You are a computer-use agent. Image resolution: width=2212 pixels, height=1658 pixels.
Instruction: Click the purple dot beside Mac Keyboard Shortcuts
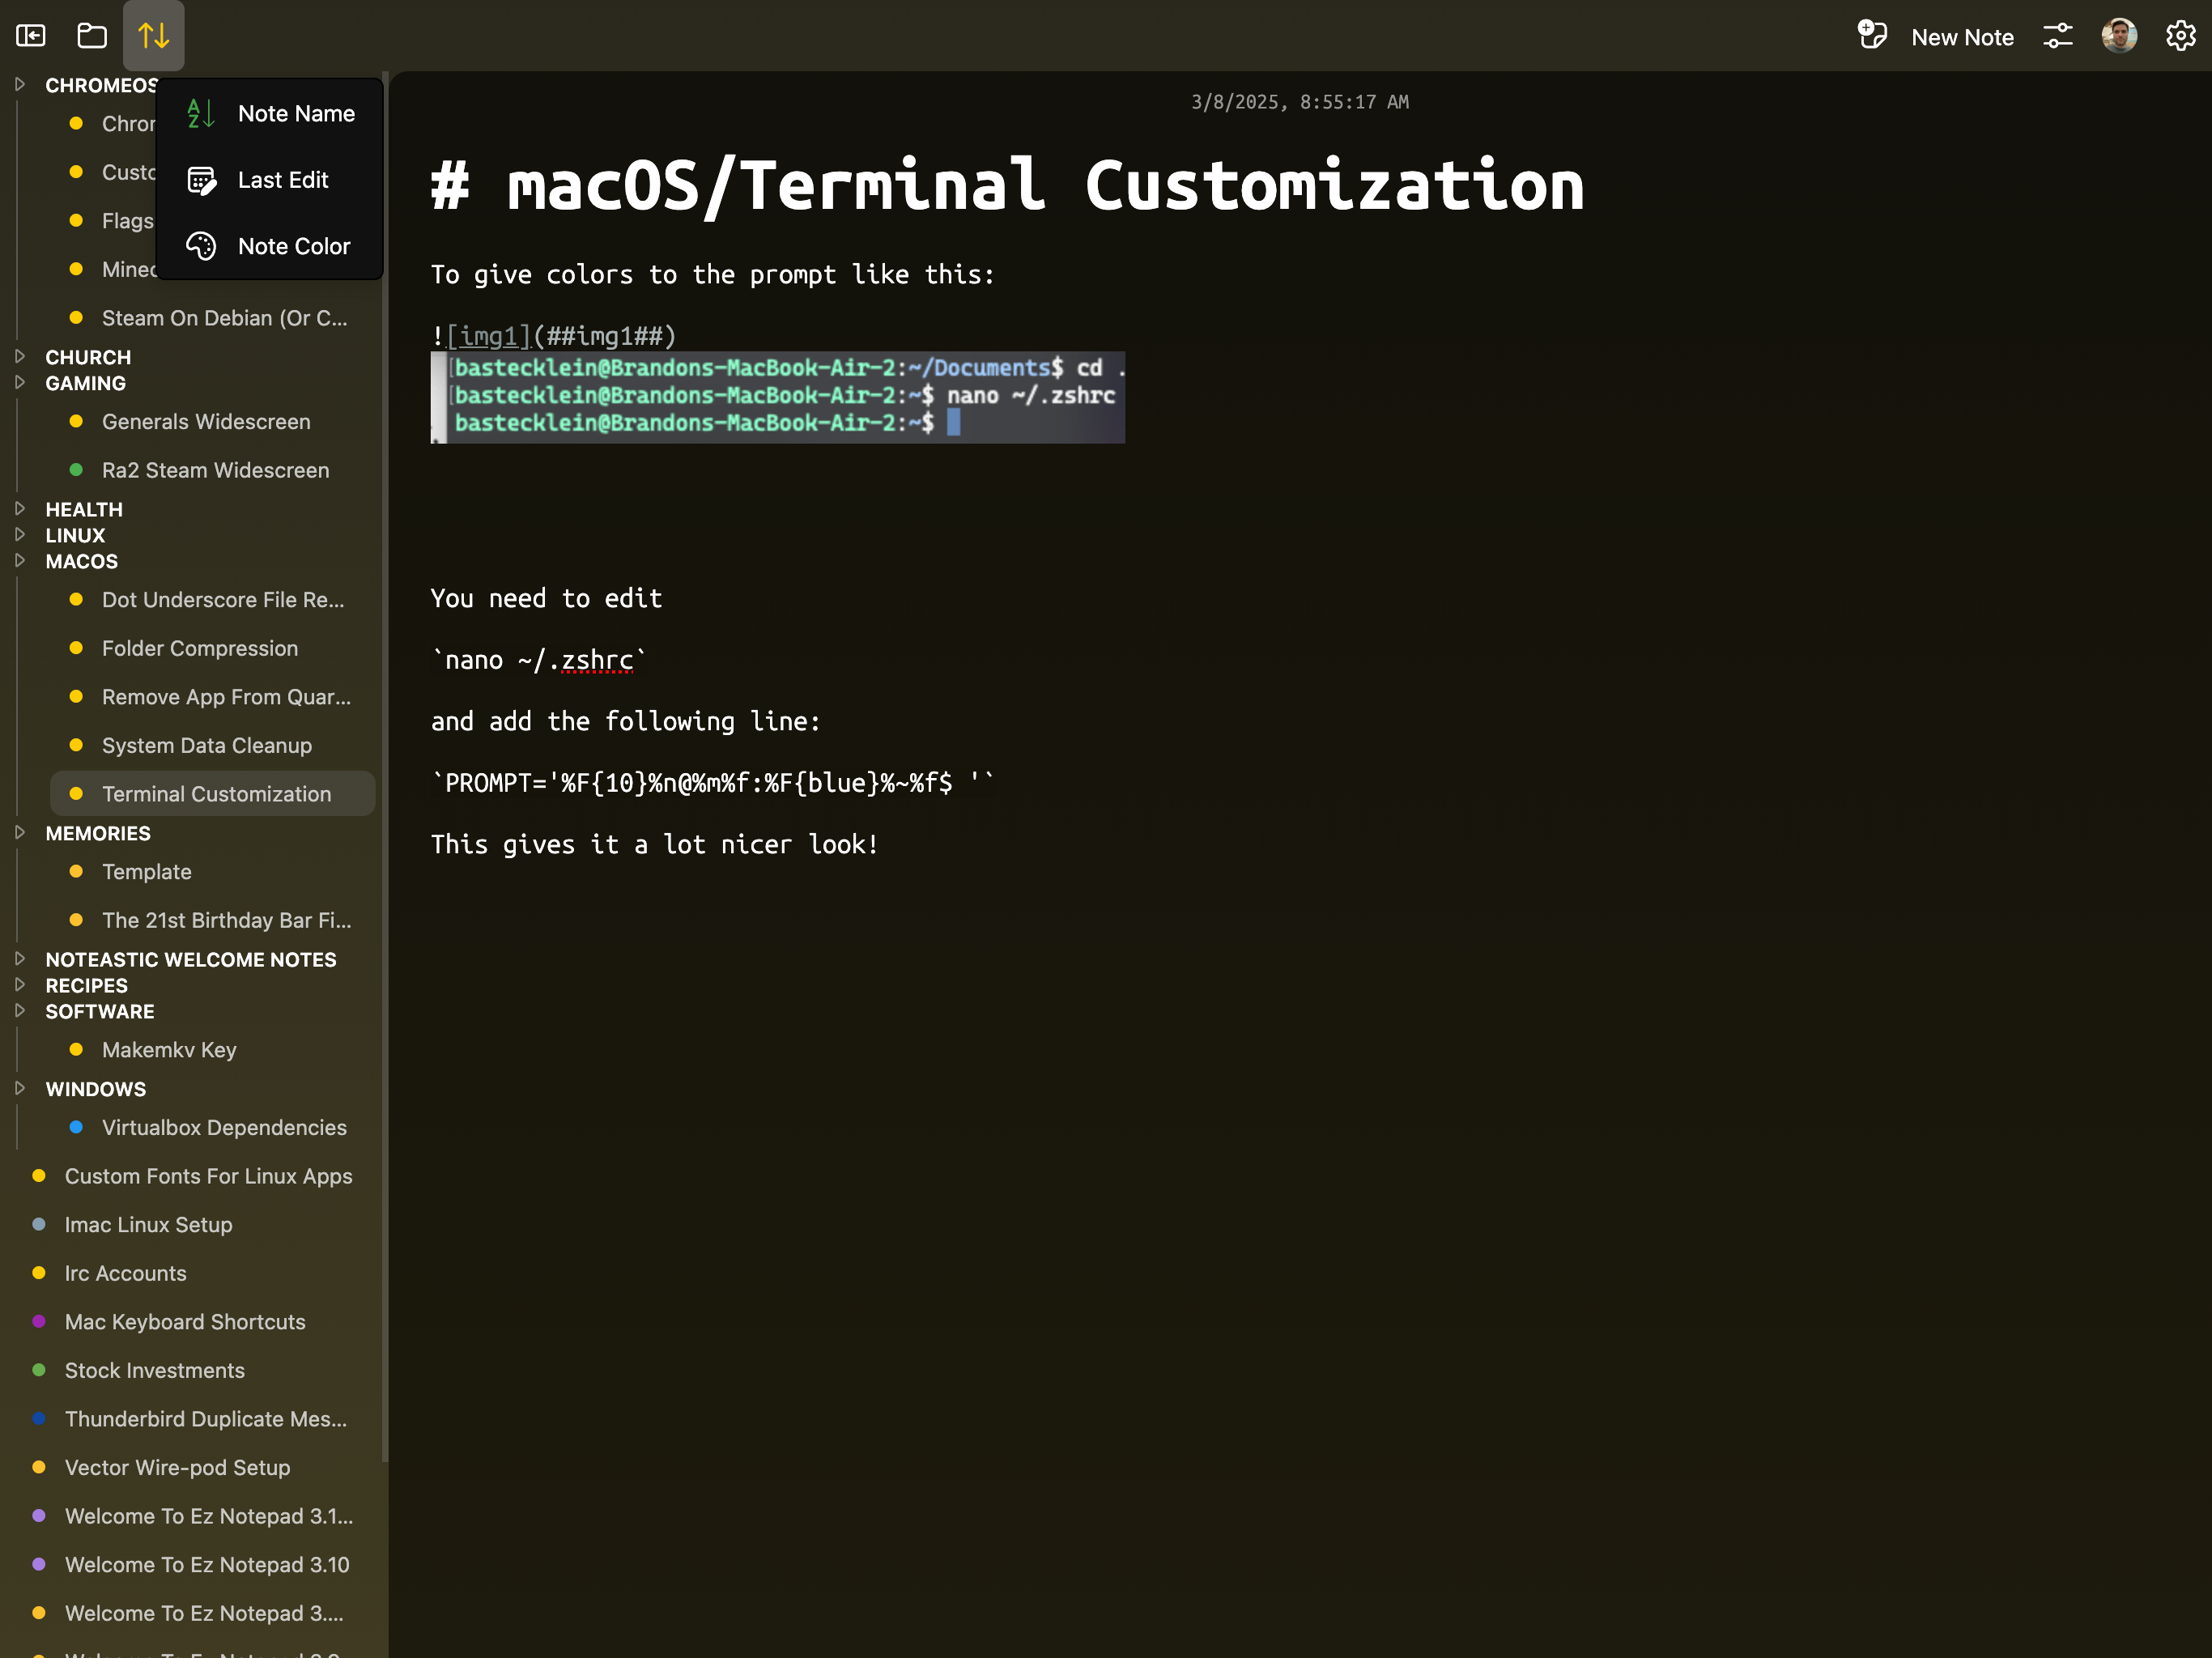(x=39, y=1321)
